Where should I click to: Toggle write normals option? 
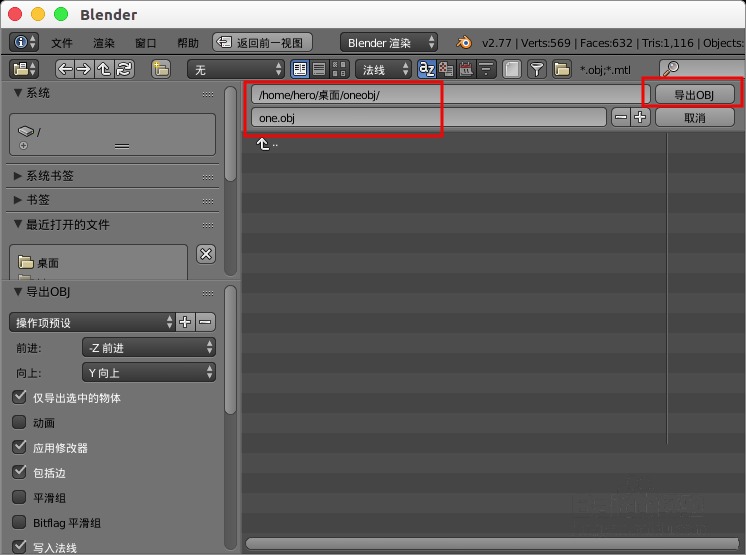coord(19,546)
